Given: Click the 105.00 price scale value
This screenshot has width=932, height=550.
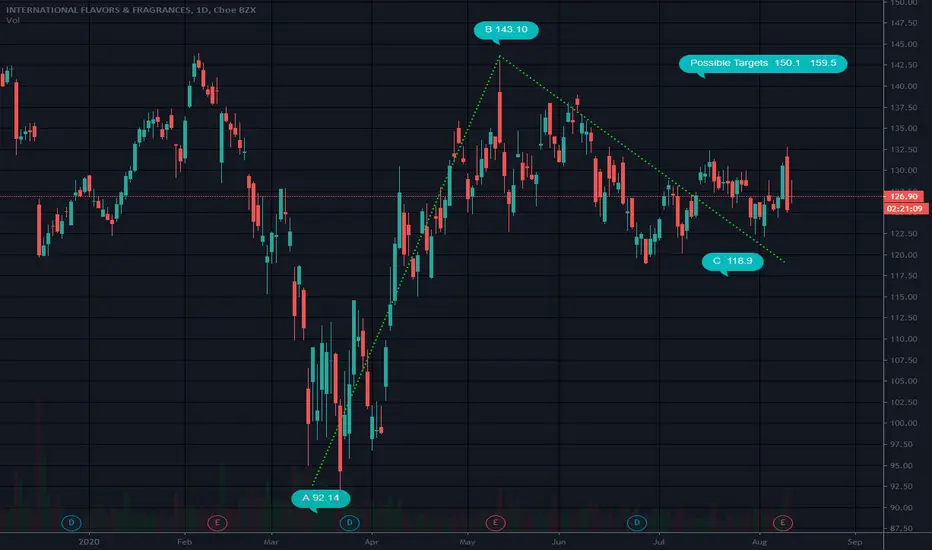Looking at the screenshot, I should [904, 381].
